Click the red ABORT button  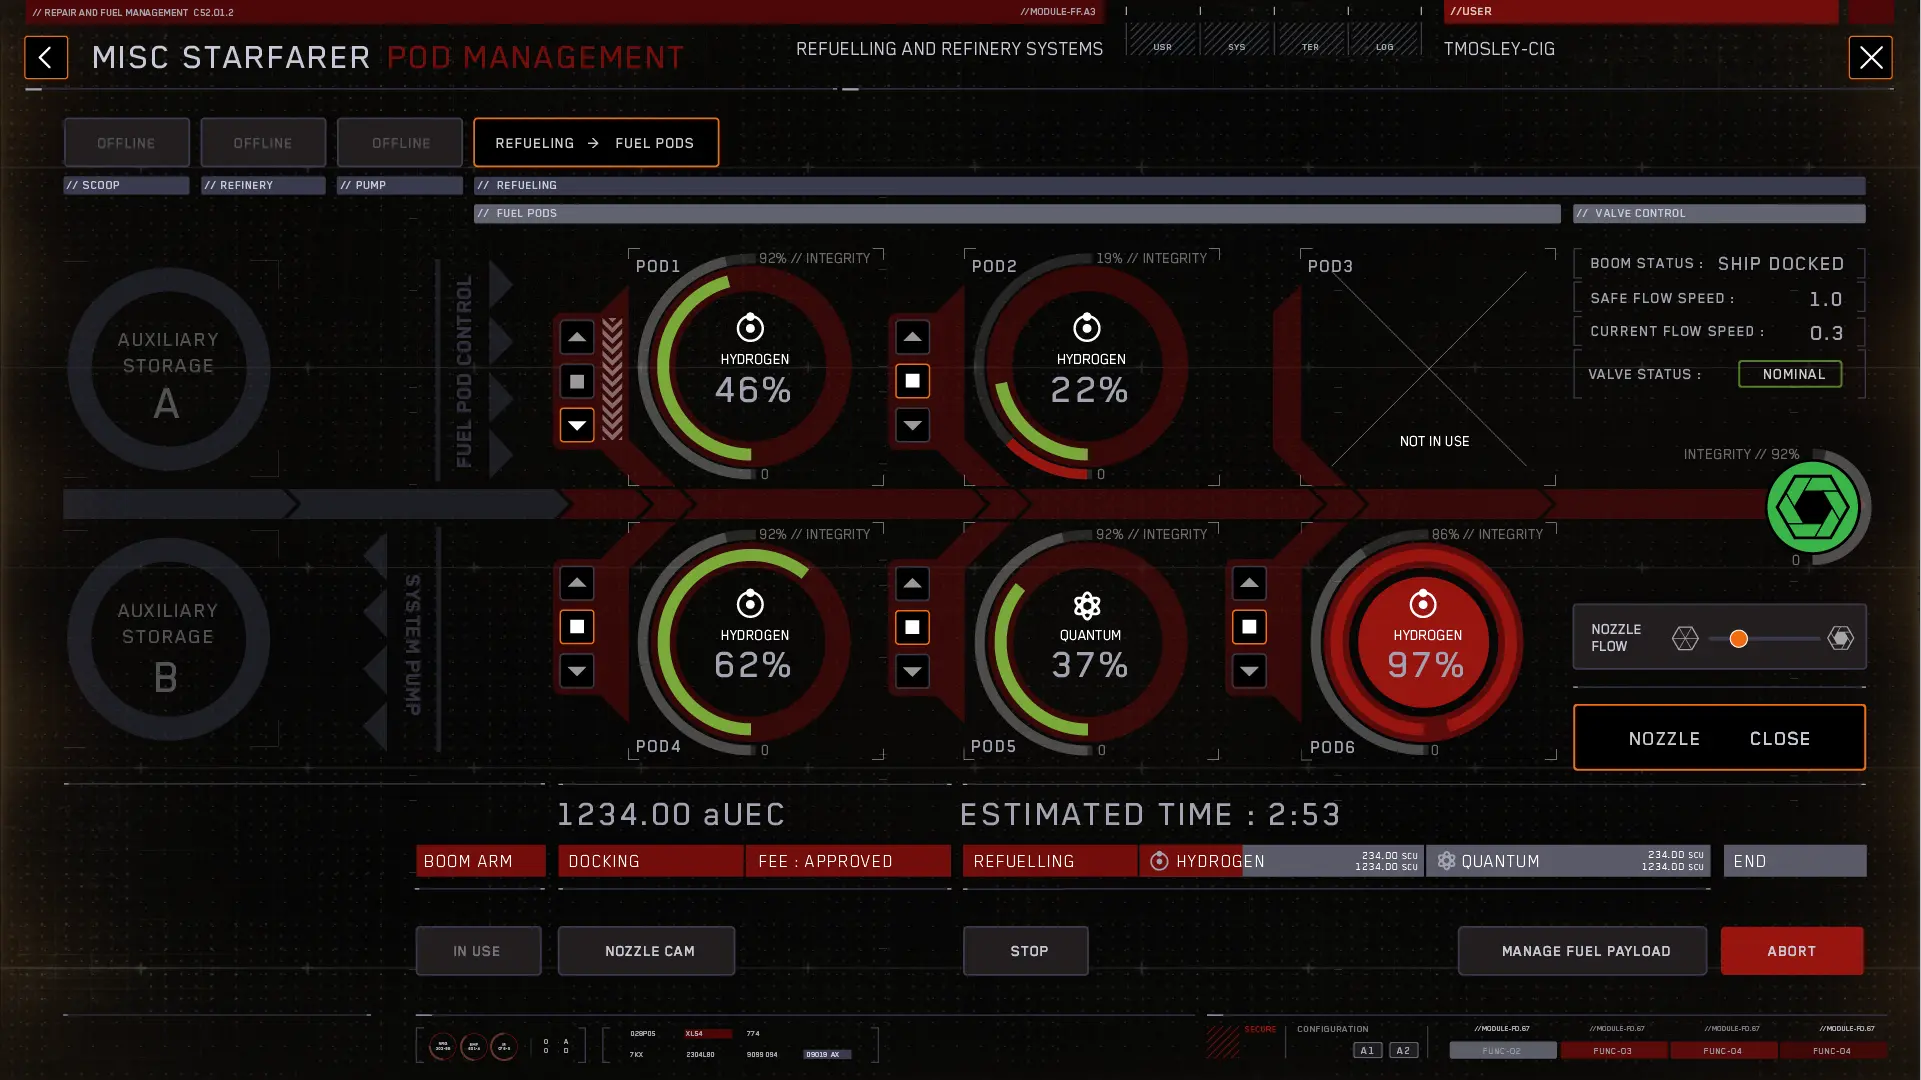point(1792,951)
